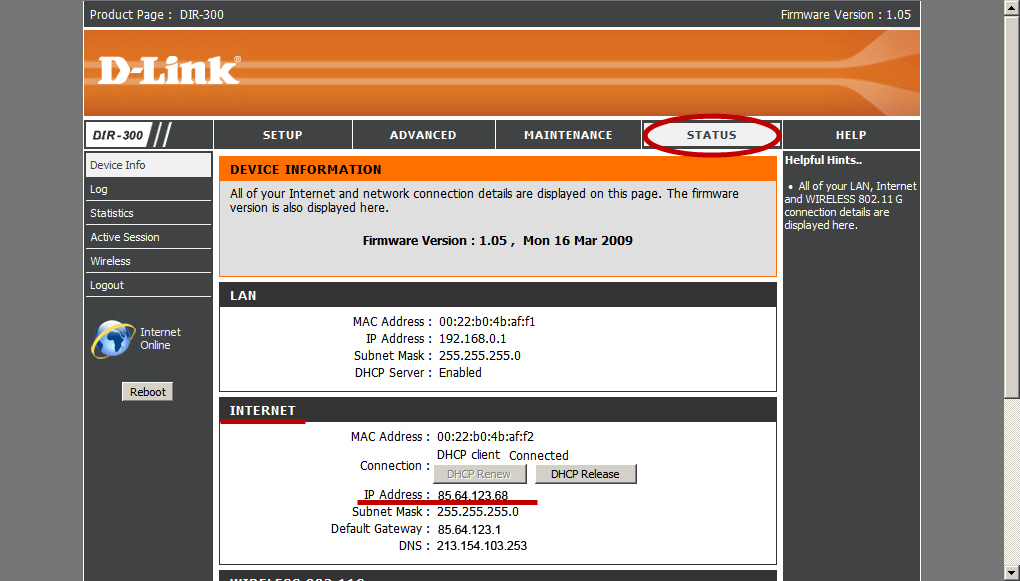This screenshot has width=1020, height=581.
Task: Go to the MAINTENANCE tab
Action: pyautogui.click(x=568, y=135)
